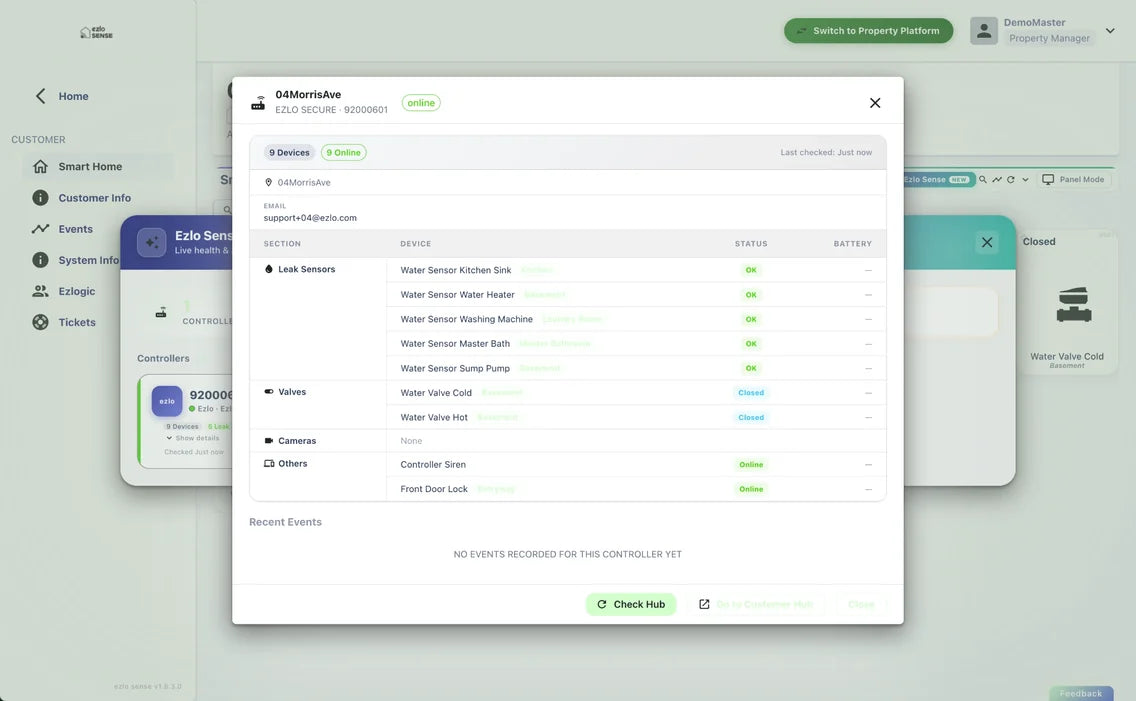The height and width of the screenshot is (701, 1136).
Task: Click the STATUS column header
Action: [x=751, y=244]
